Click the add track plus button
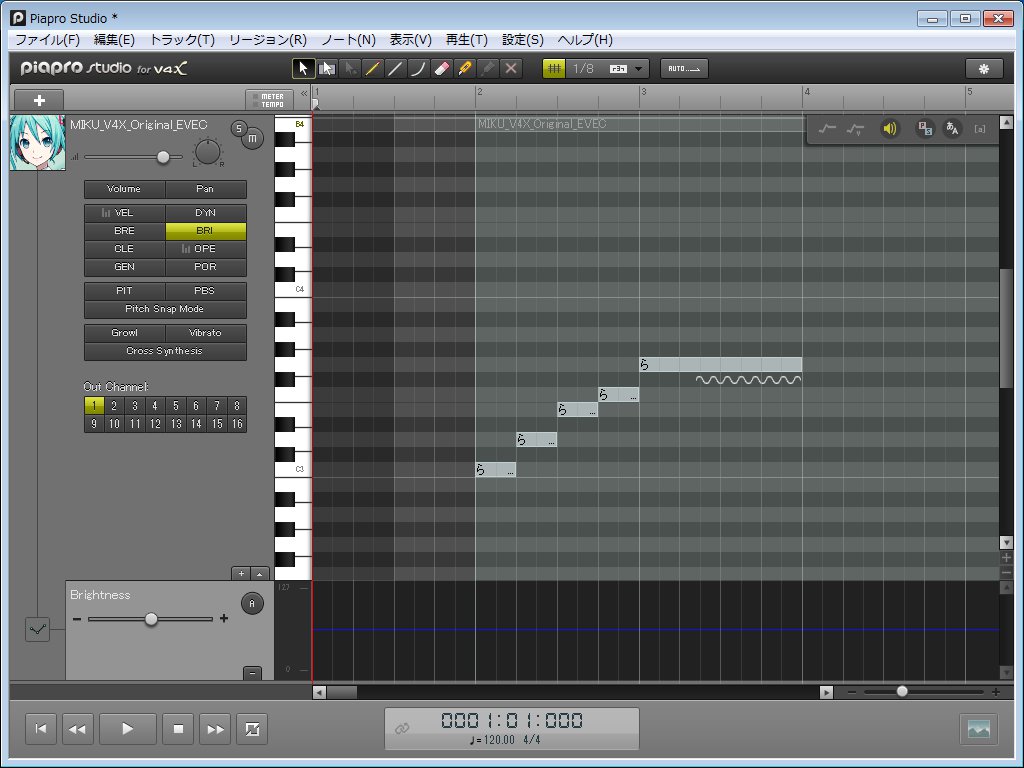The width and height of the screenshot is (1024, 768). pyautogui.click(x=39, y=100)
